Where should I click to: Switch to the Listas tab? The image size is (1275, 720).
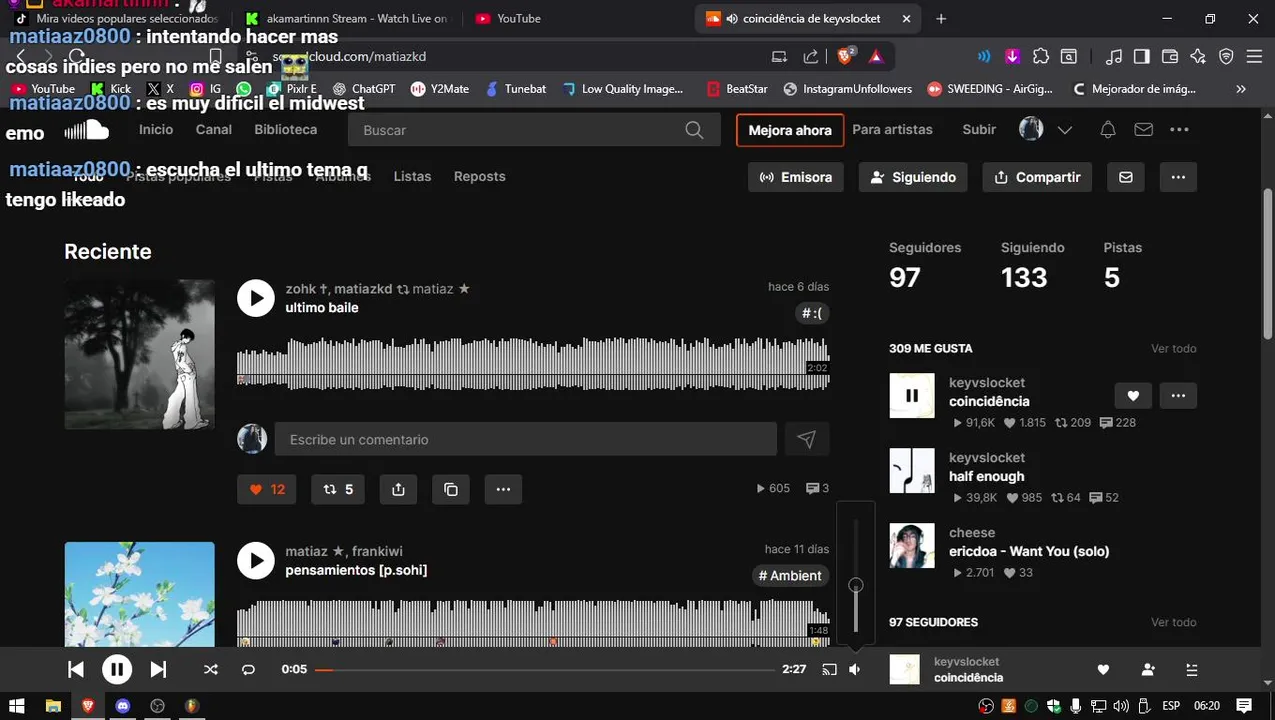coord(412,176)
